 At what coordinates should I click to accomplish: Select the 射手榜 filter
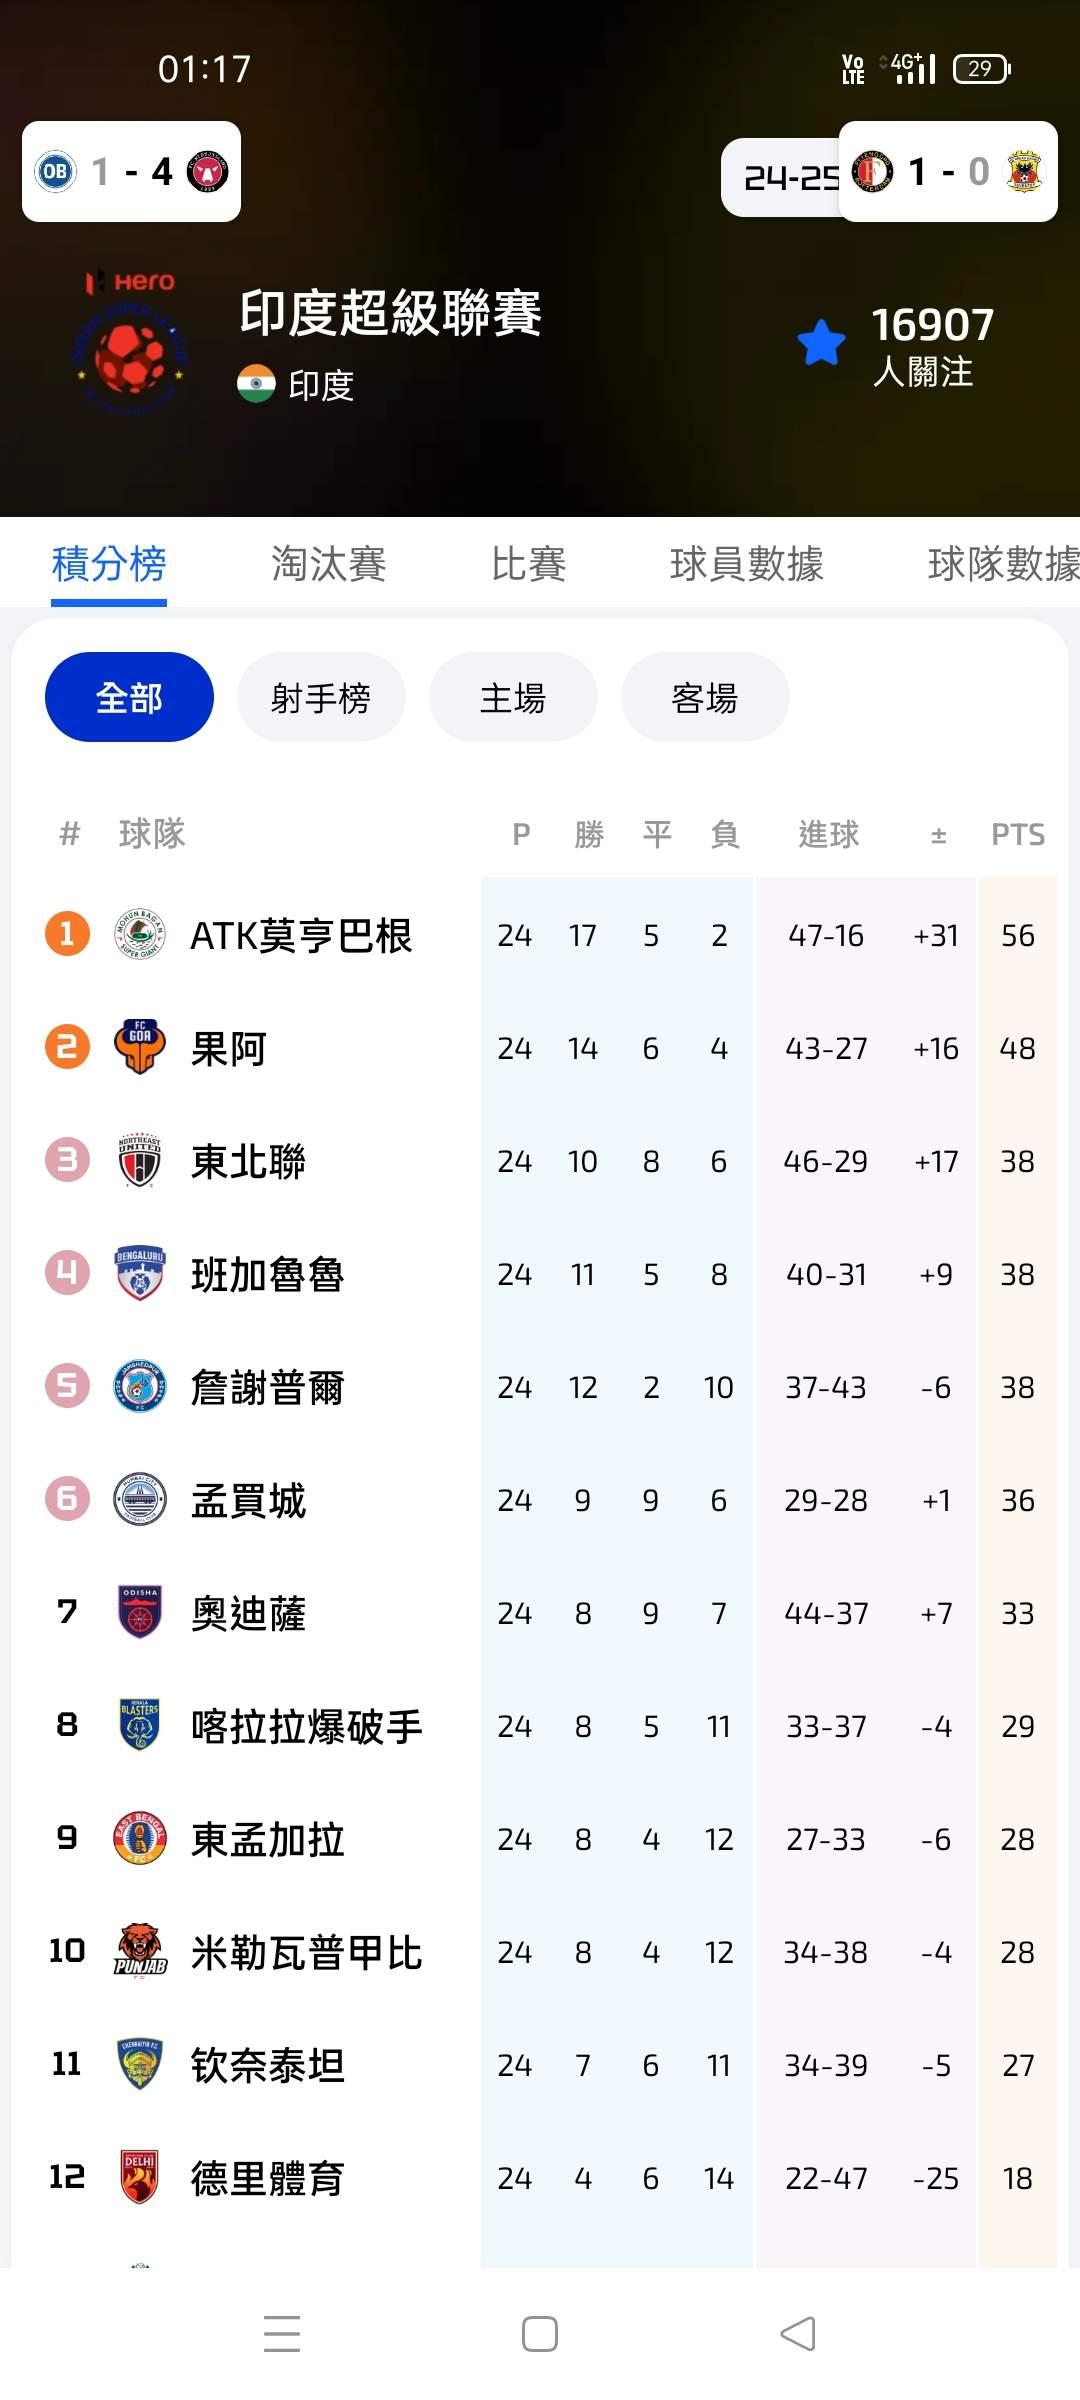click(x=321, y=697)
